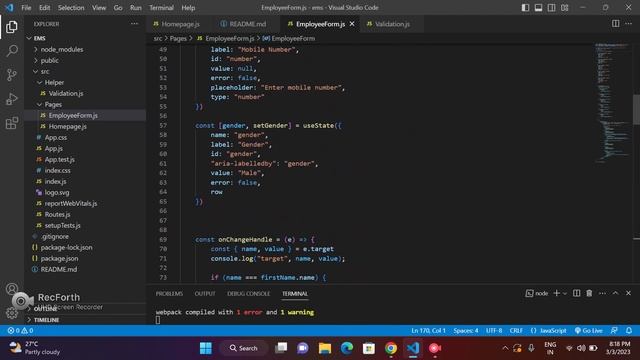
Task: Switch to the Problems panel tab
Action: [x=169, y=293]
